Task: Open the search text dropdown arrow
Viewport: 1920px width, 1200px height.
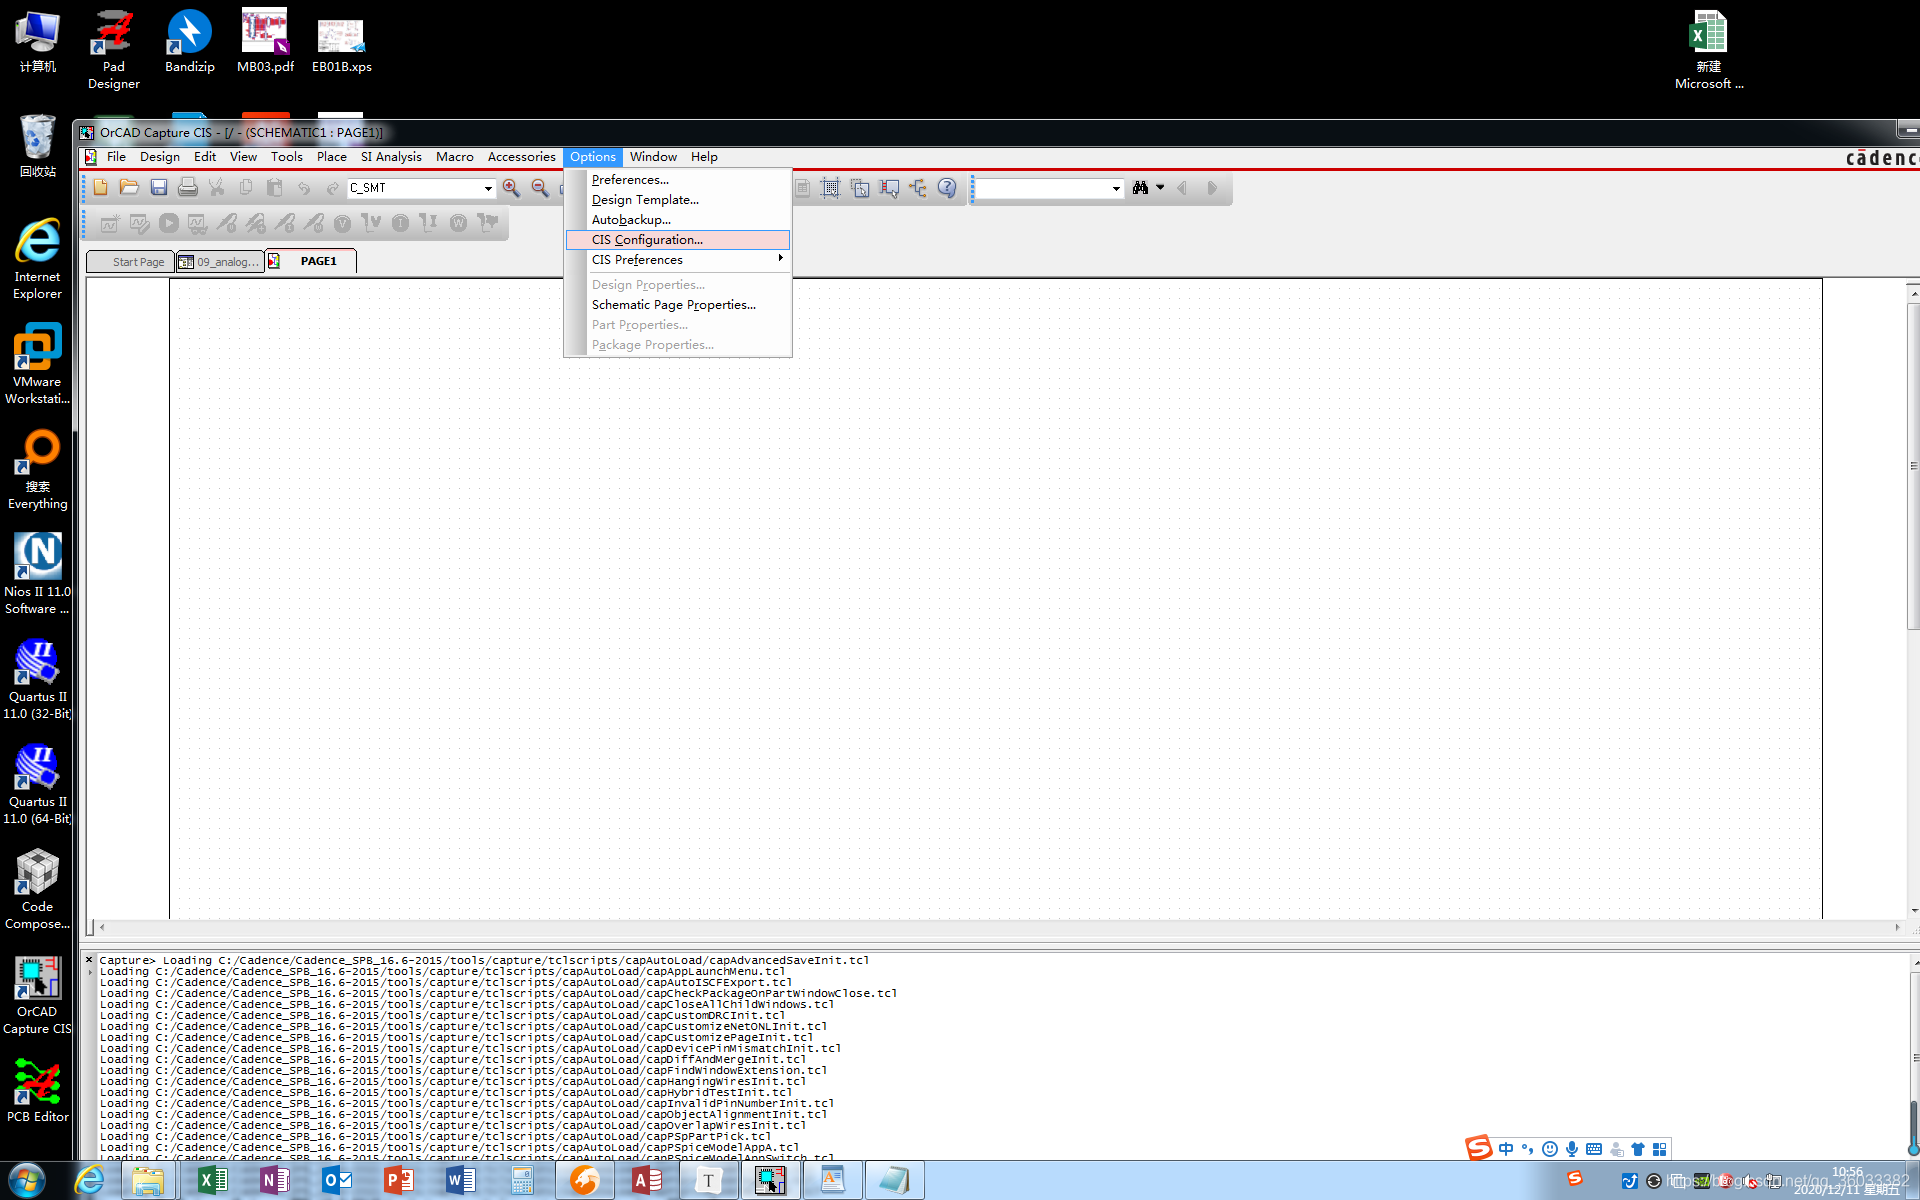Action: coord(1116,188)
